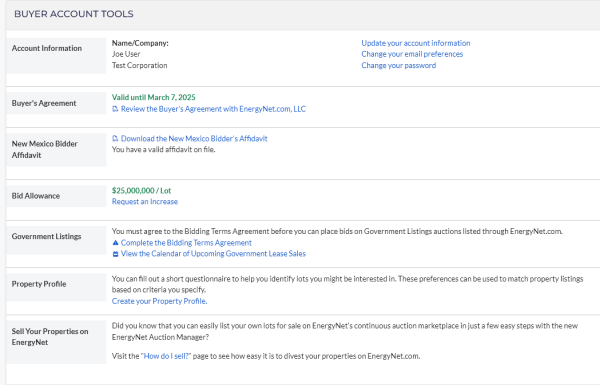Open the "How do I sell?" page link

[166, 356]
